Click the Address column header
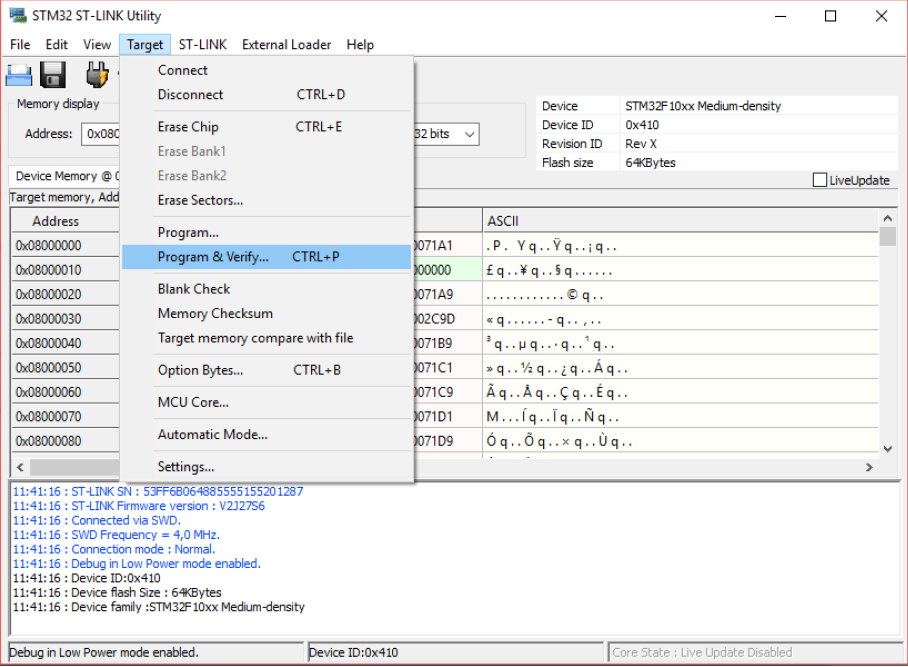 coord(65,221)
